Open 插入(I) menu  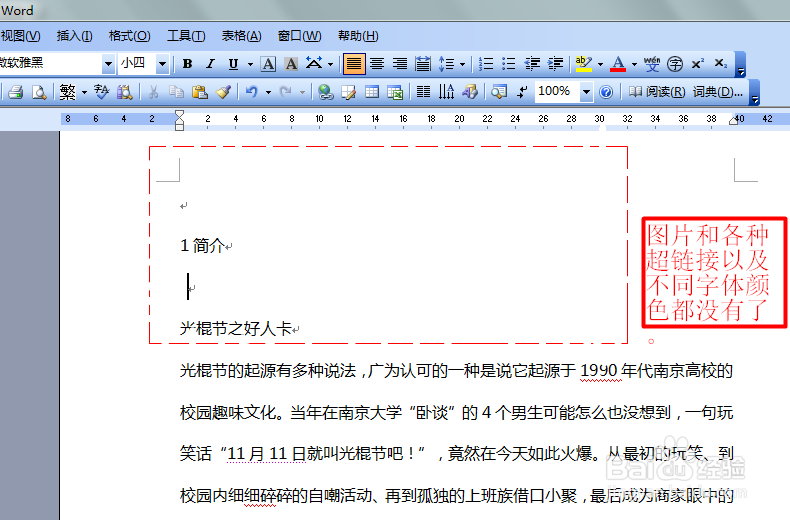point(74,36)
